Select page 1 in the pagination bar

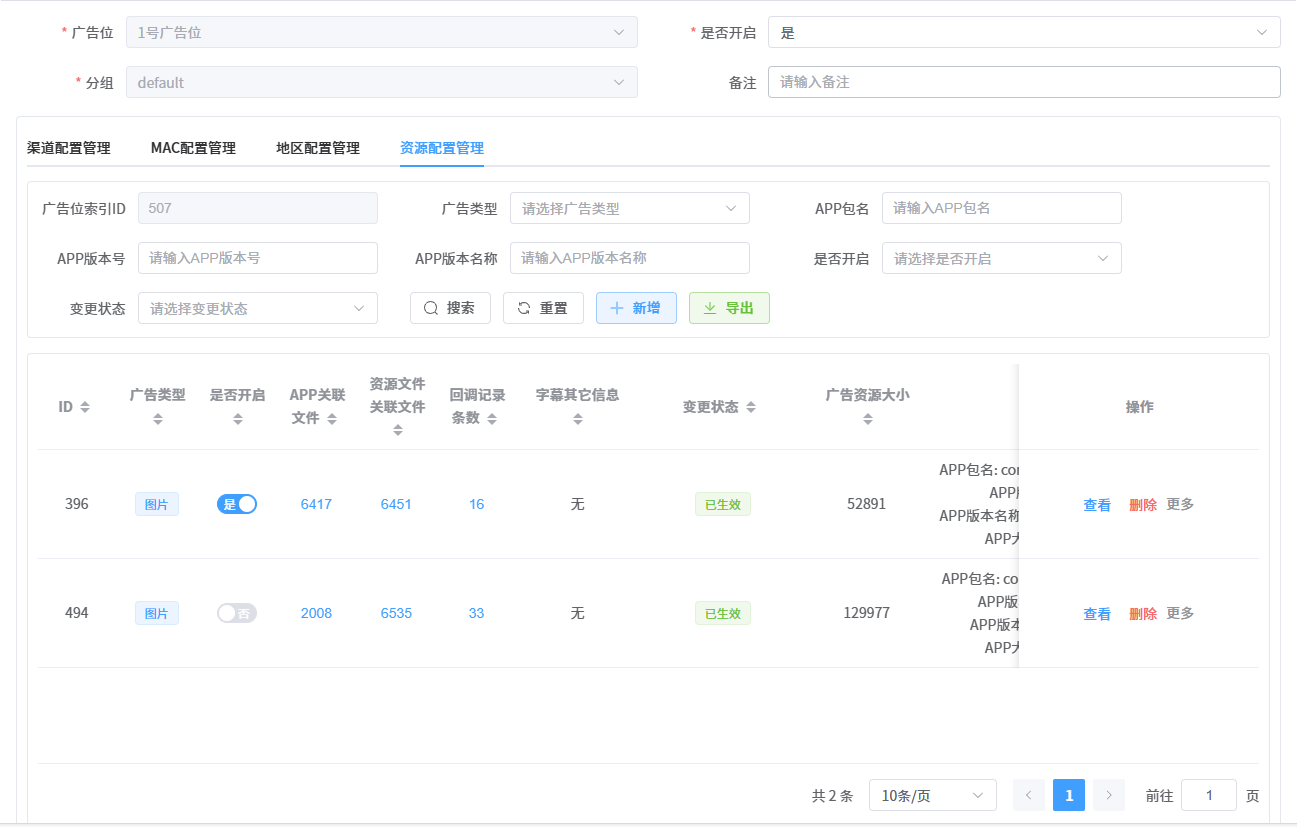(x=1068, y=795)
